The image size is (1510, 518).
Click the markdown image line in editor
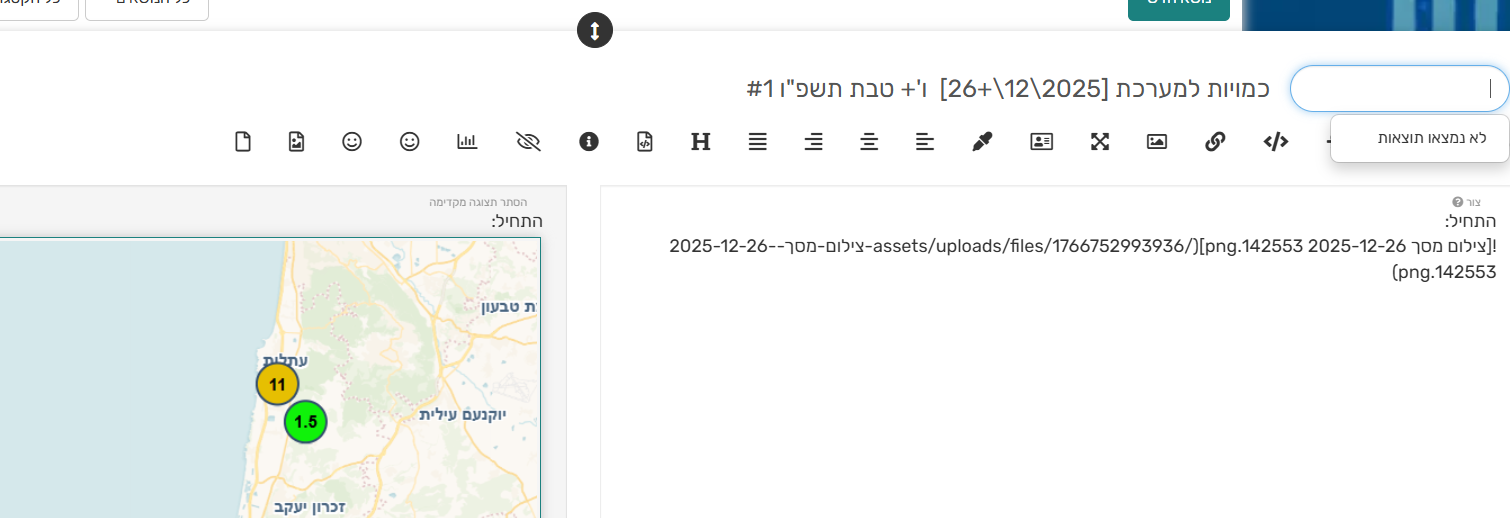coord(1082,258)
